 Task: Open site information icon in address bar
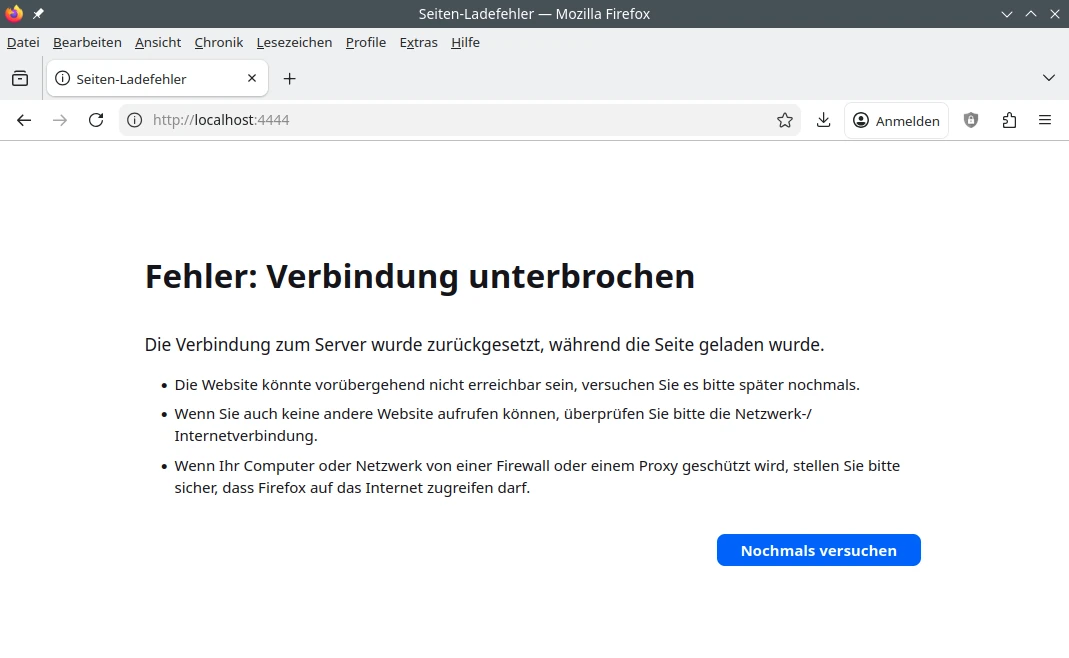pos(135,121)
